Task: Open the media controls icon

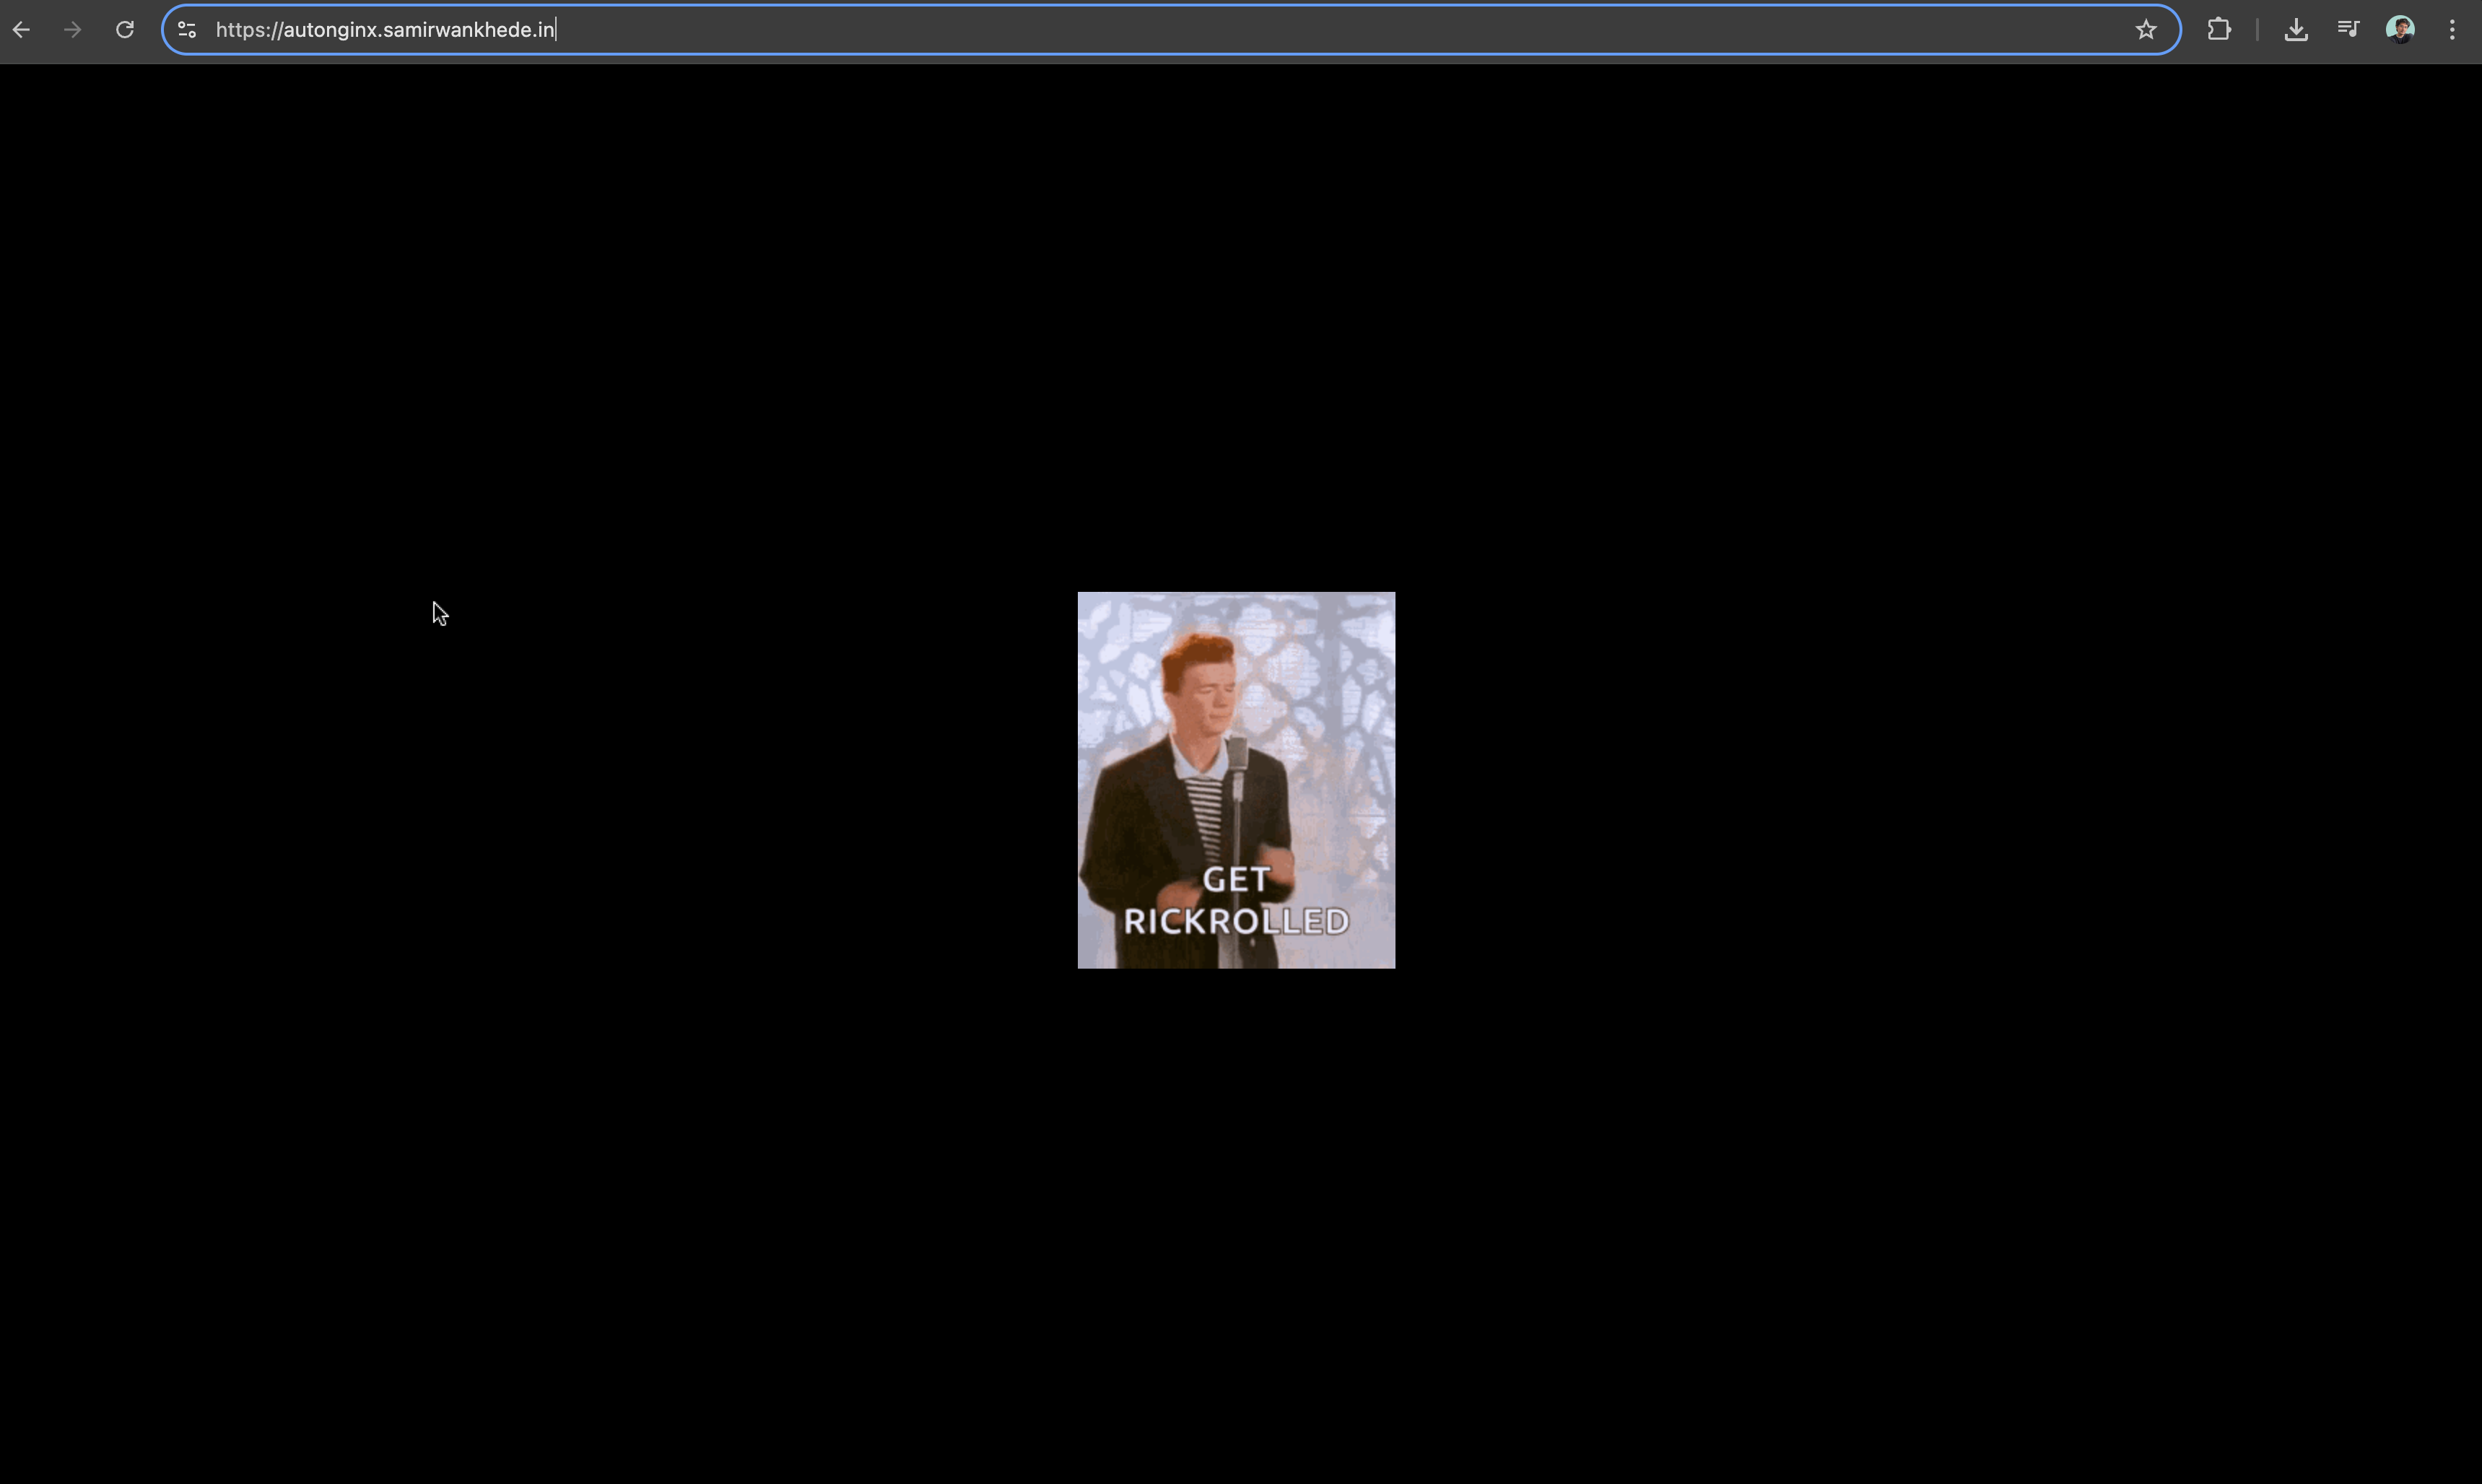Action: tap(2348, 30)
